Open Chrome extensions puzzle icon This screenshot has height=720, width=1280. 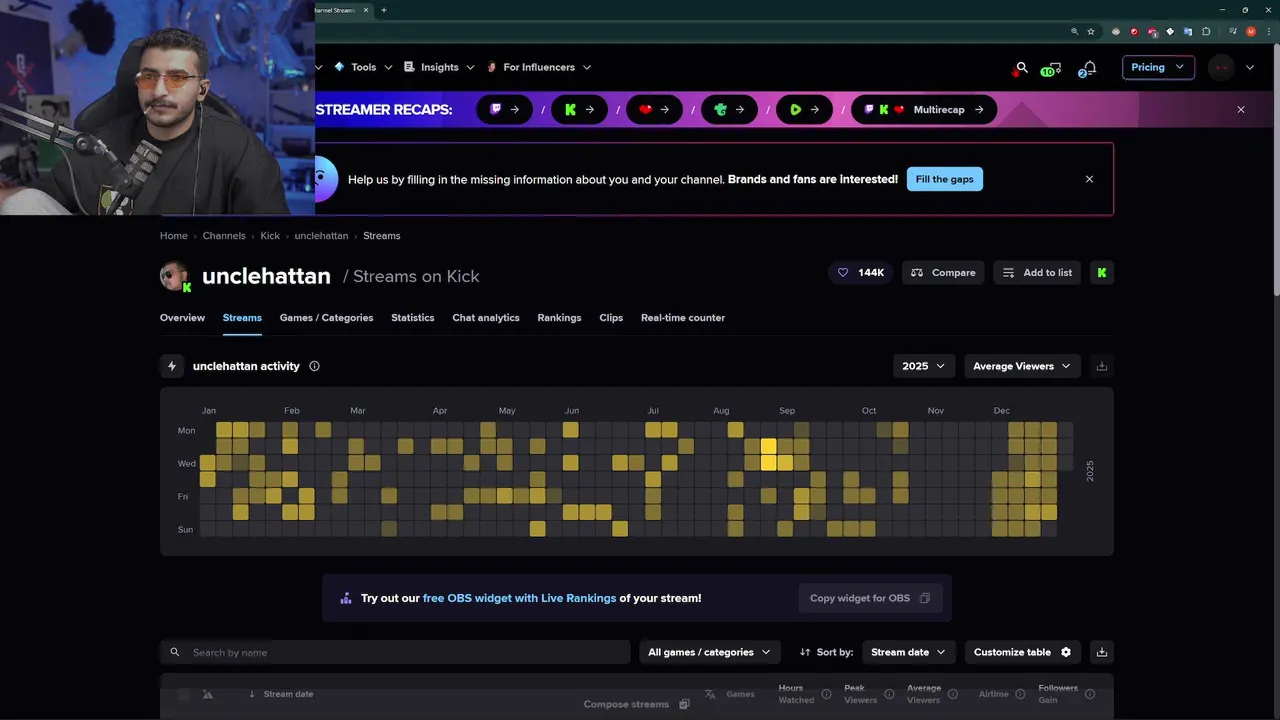(x=1206, y=31)
